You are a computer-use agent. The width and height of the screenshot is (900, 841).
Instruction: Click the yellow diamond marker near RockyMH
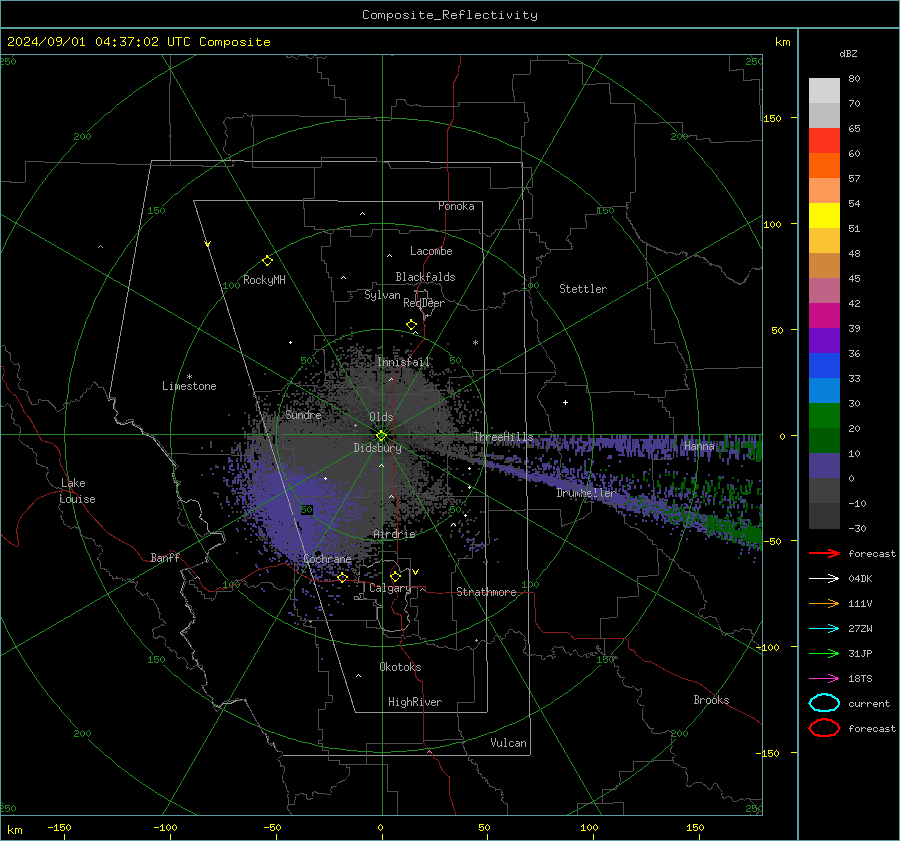pyautogui.click(x=267, y=261)
